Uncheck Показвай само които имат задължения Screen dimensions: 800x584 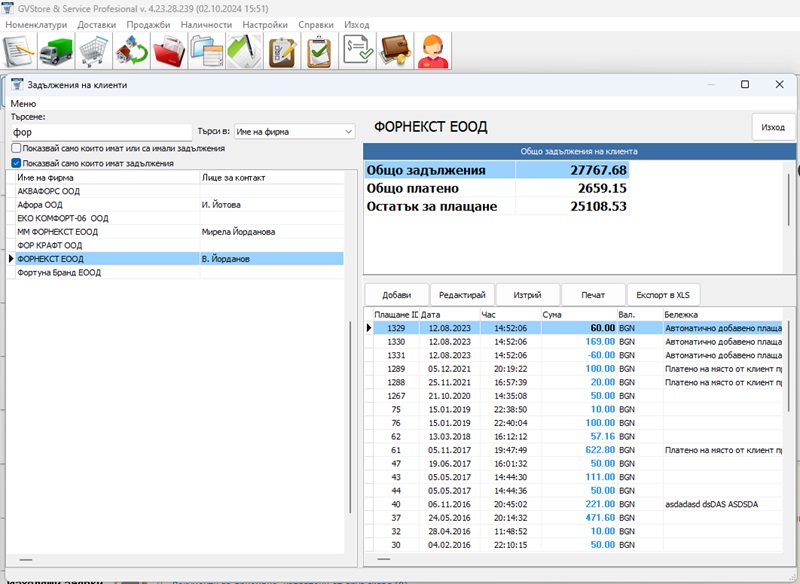pos(16,163)
